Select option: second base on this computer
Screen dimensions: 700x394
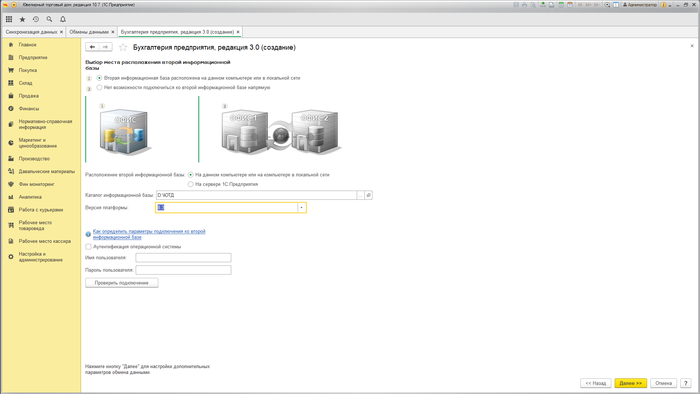click(99, 78)
